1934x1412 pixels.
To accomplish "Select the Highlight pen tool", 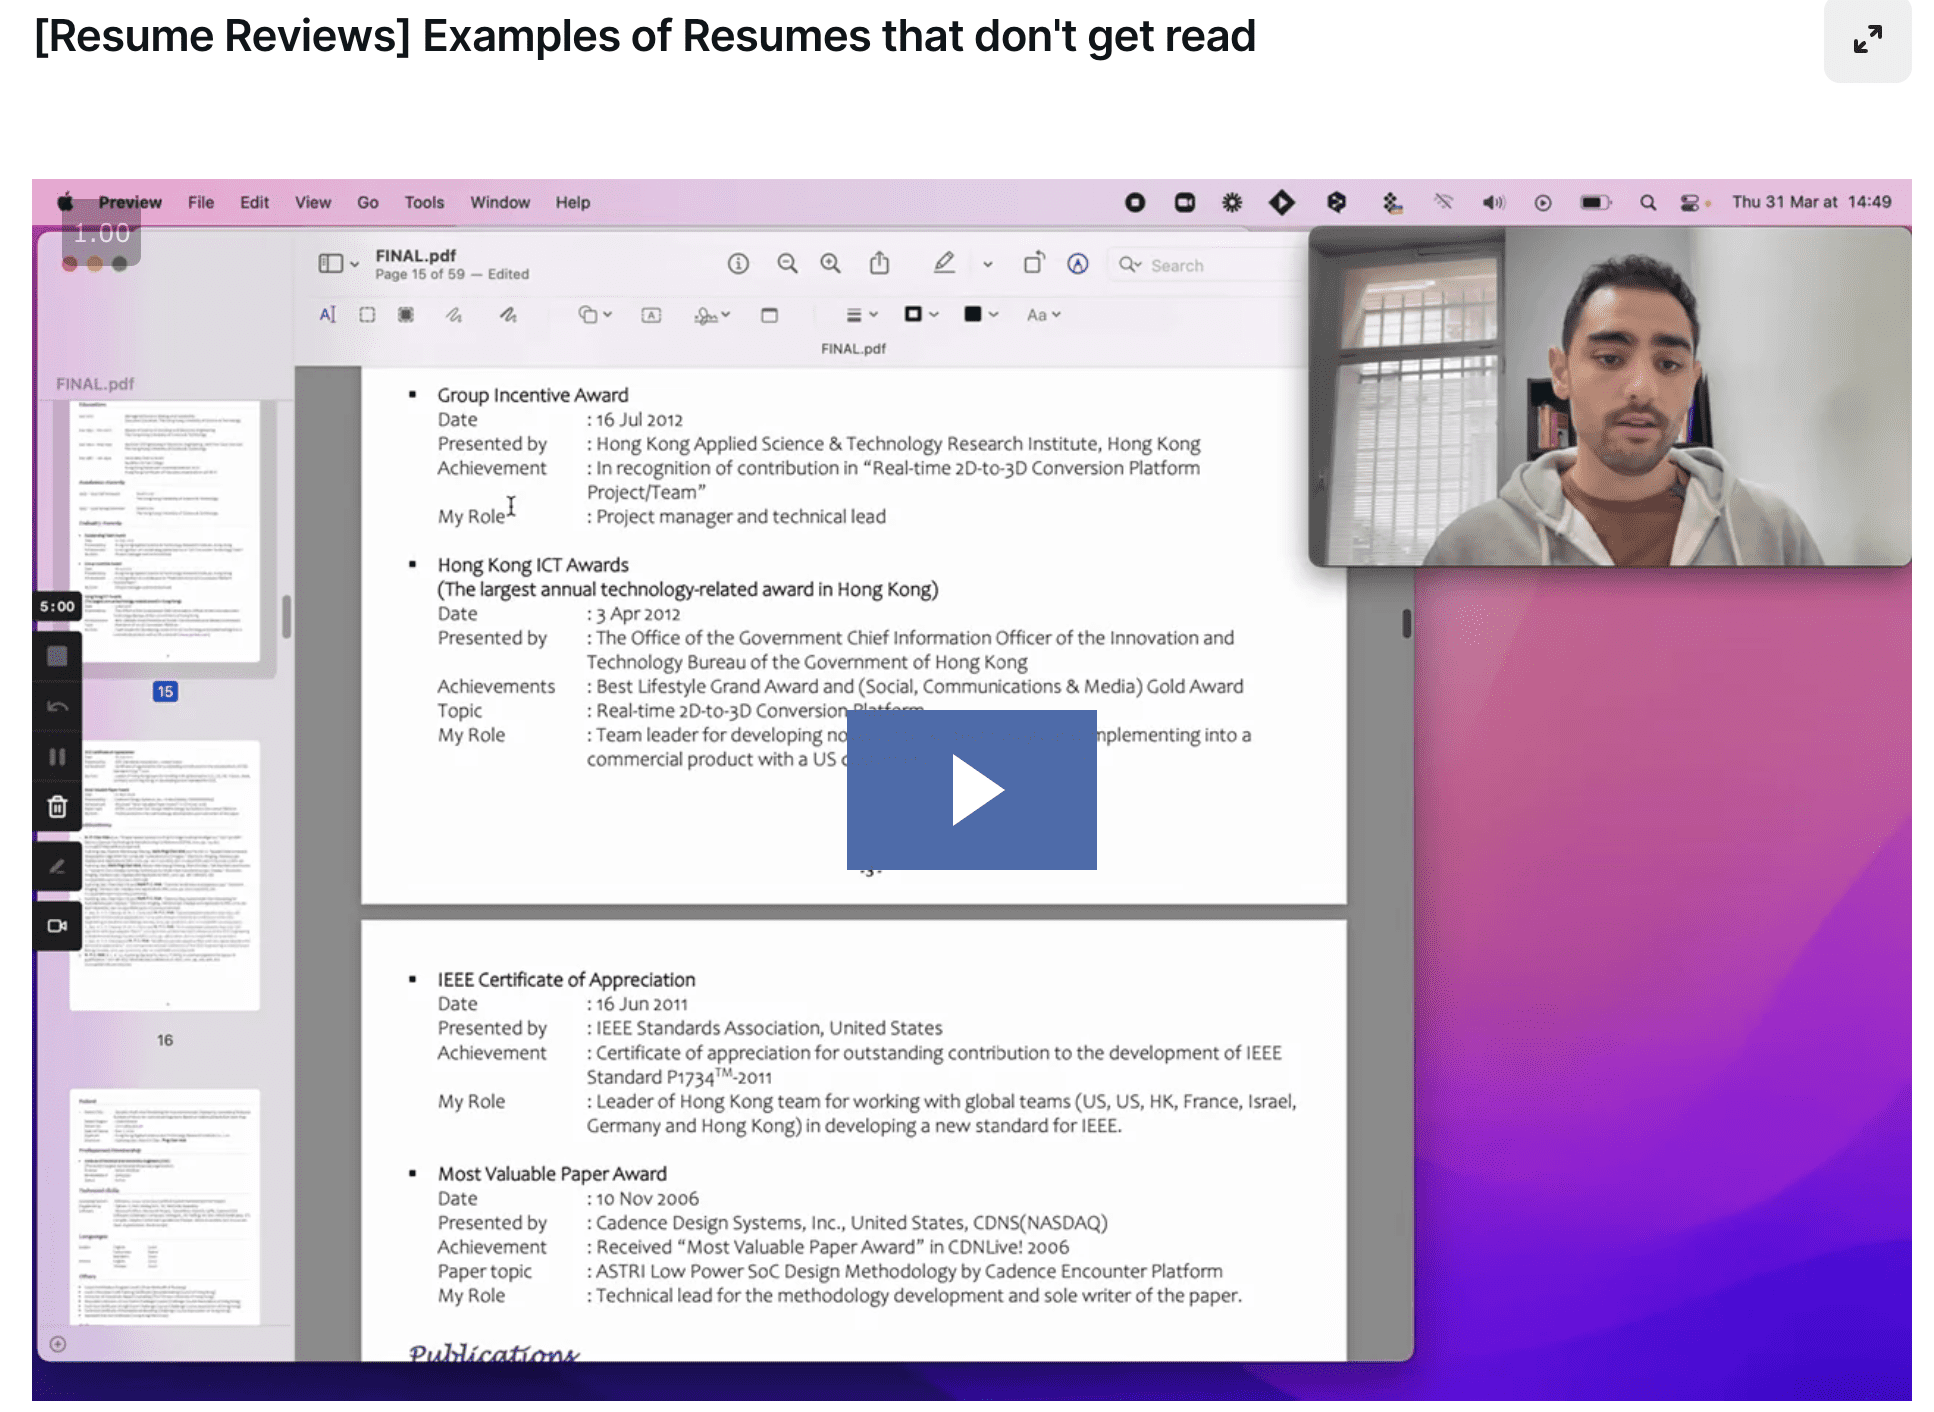I will tap(943, 264).
